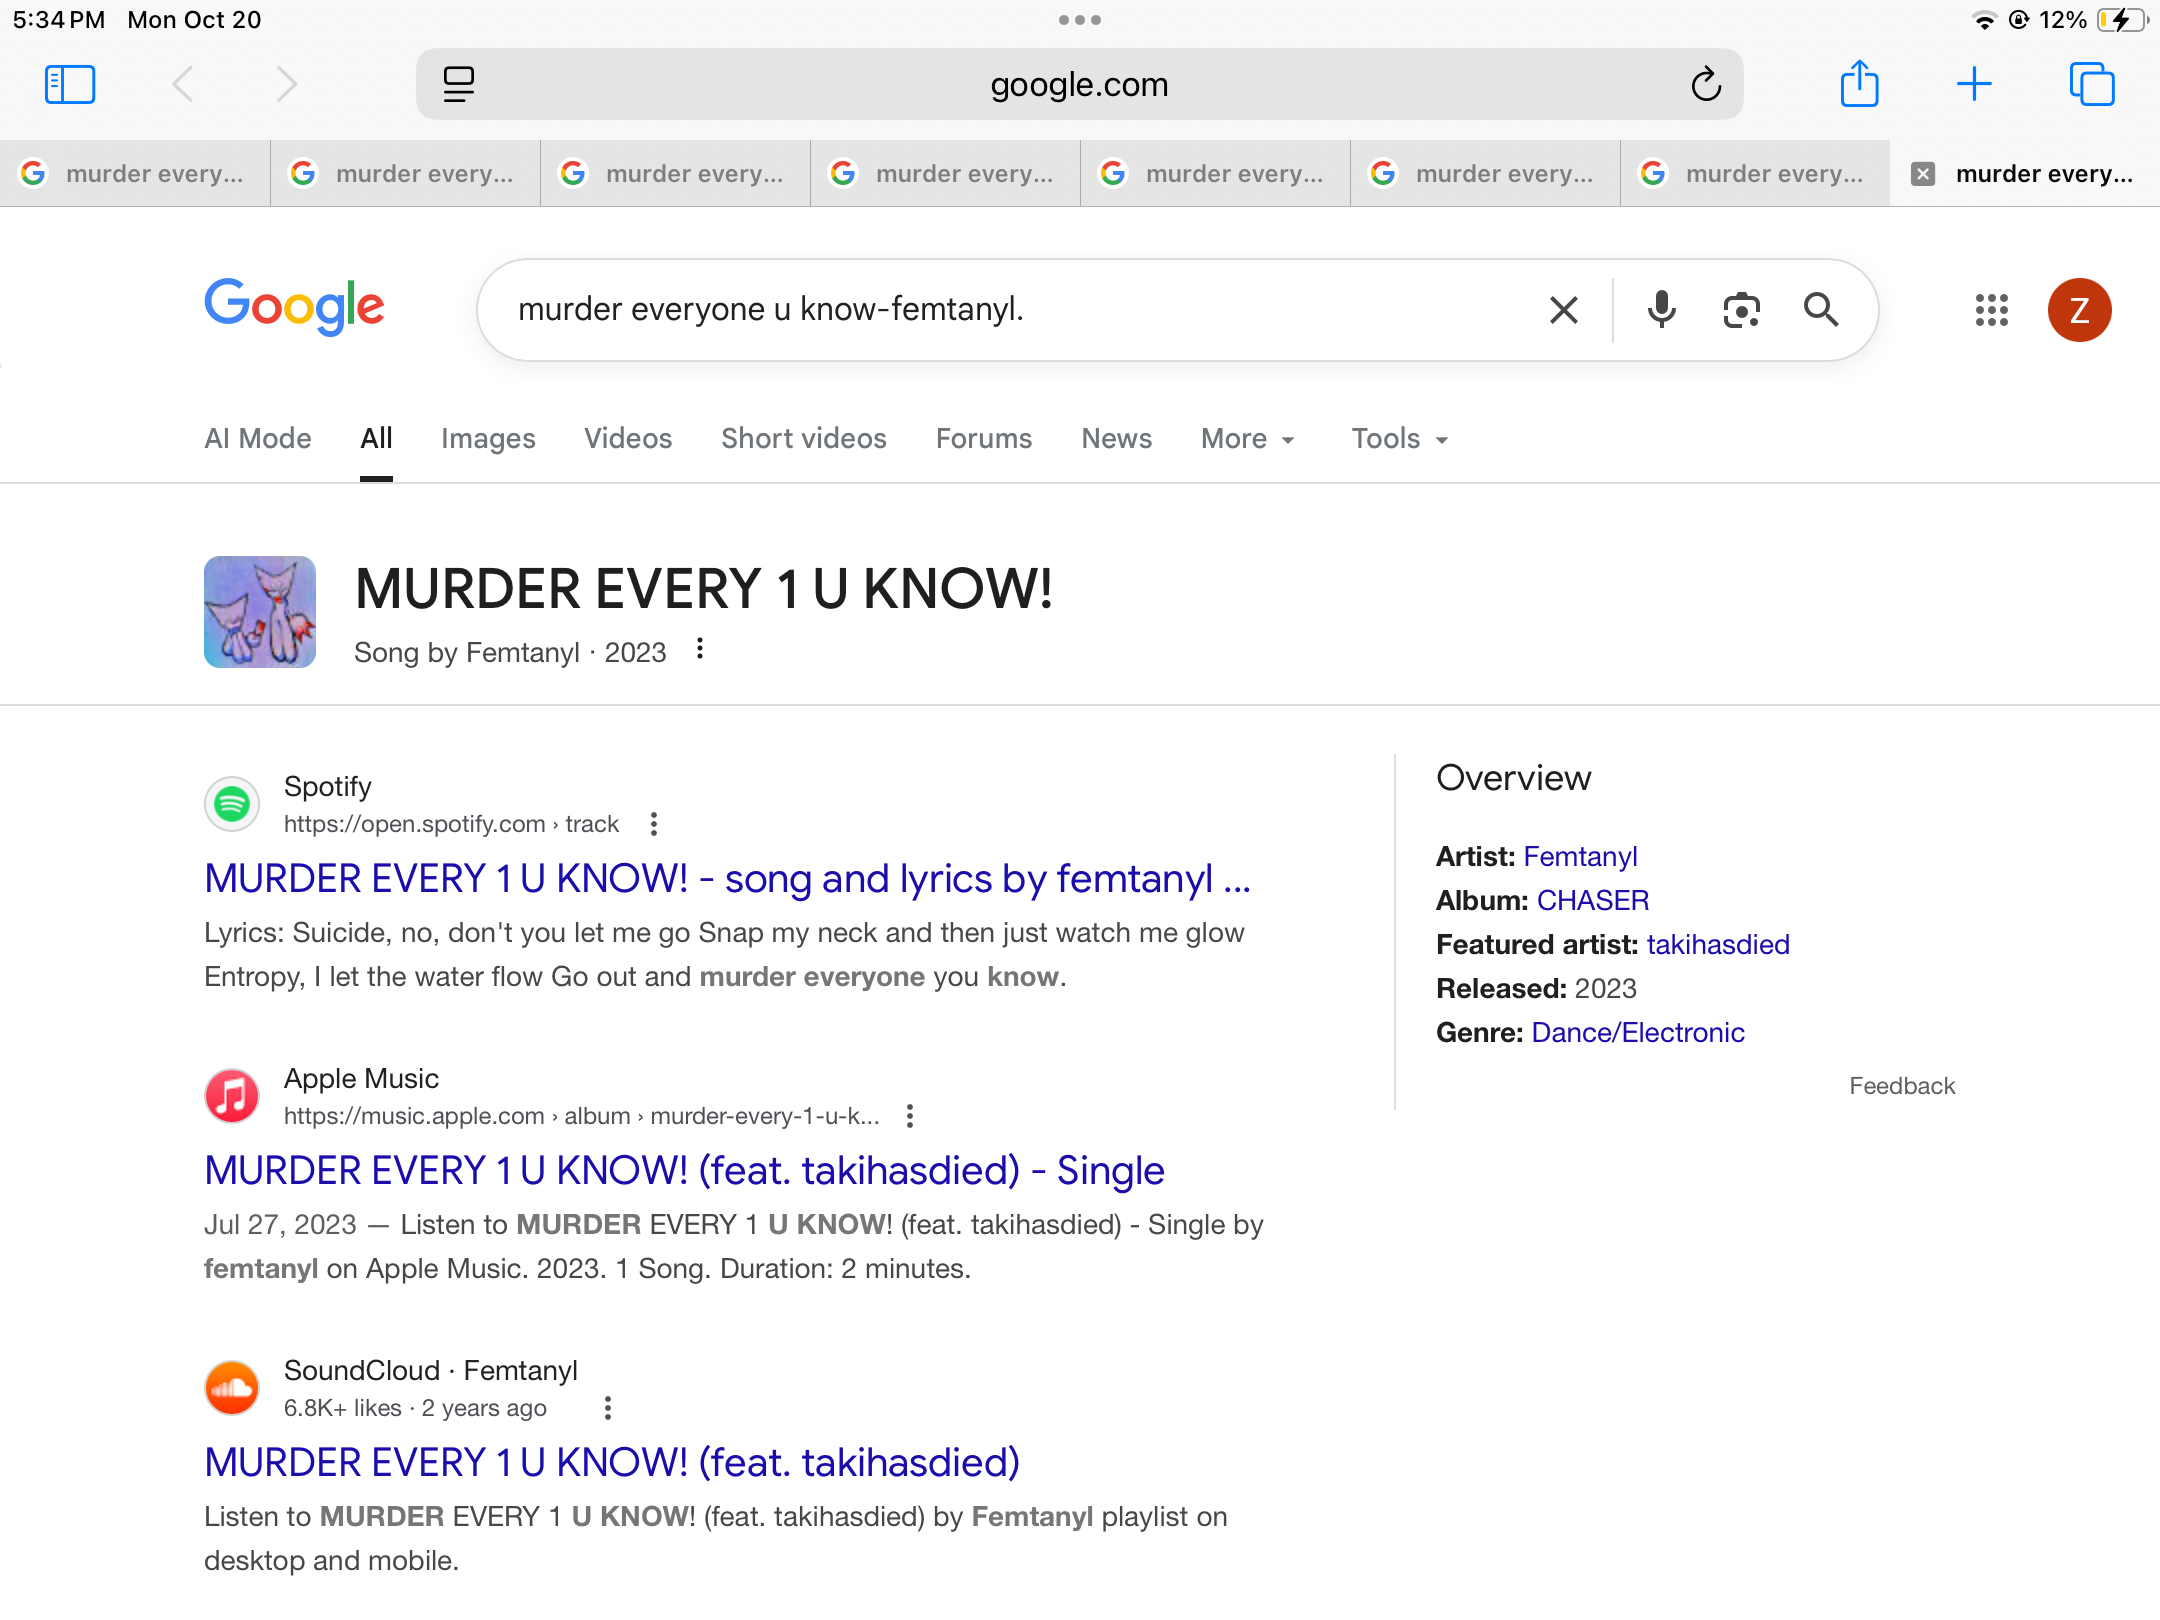Screen dimensions: 2160x1620
Task: Close the active murder every... tab
Action: click(1922, 174)
